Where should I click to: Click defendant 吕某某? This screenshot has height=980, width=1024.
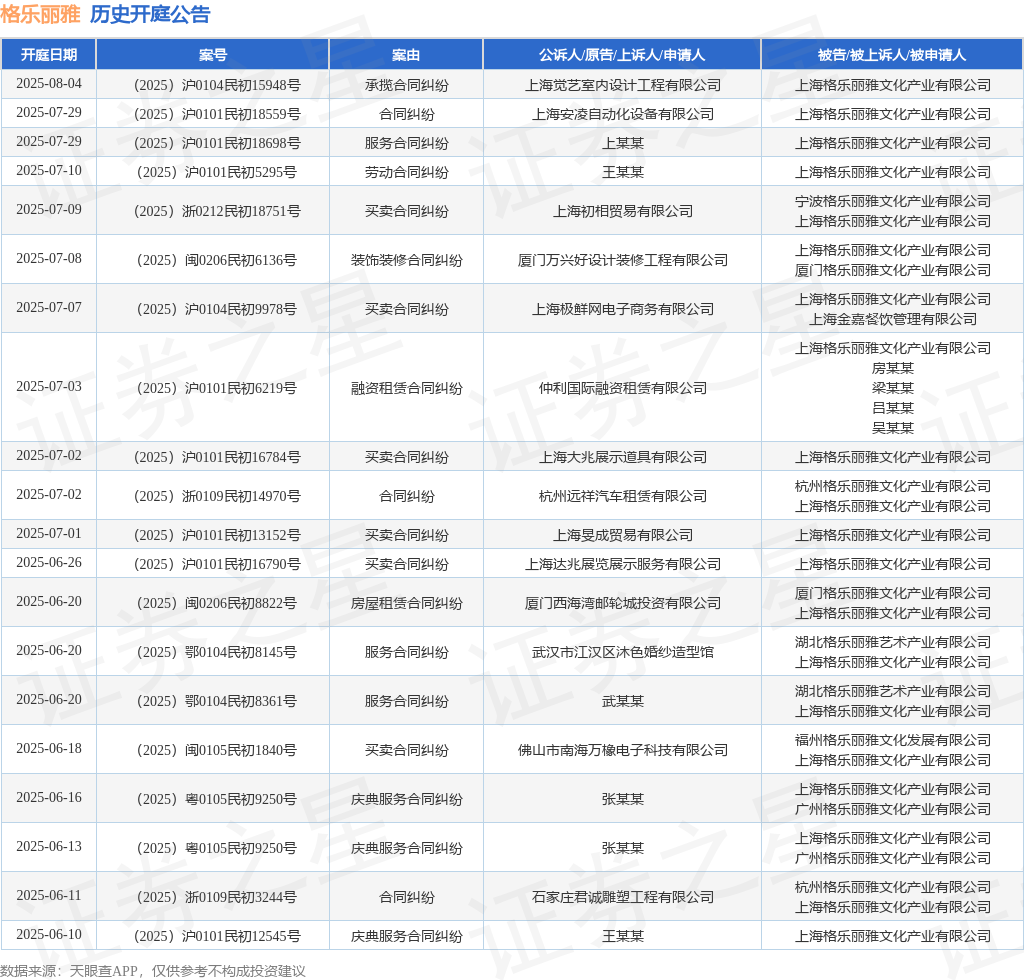(x=892, y=408)
